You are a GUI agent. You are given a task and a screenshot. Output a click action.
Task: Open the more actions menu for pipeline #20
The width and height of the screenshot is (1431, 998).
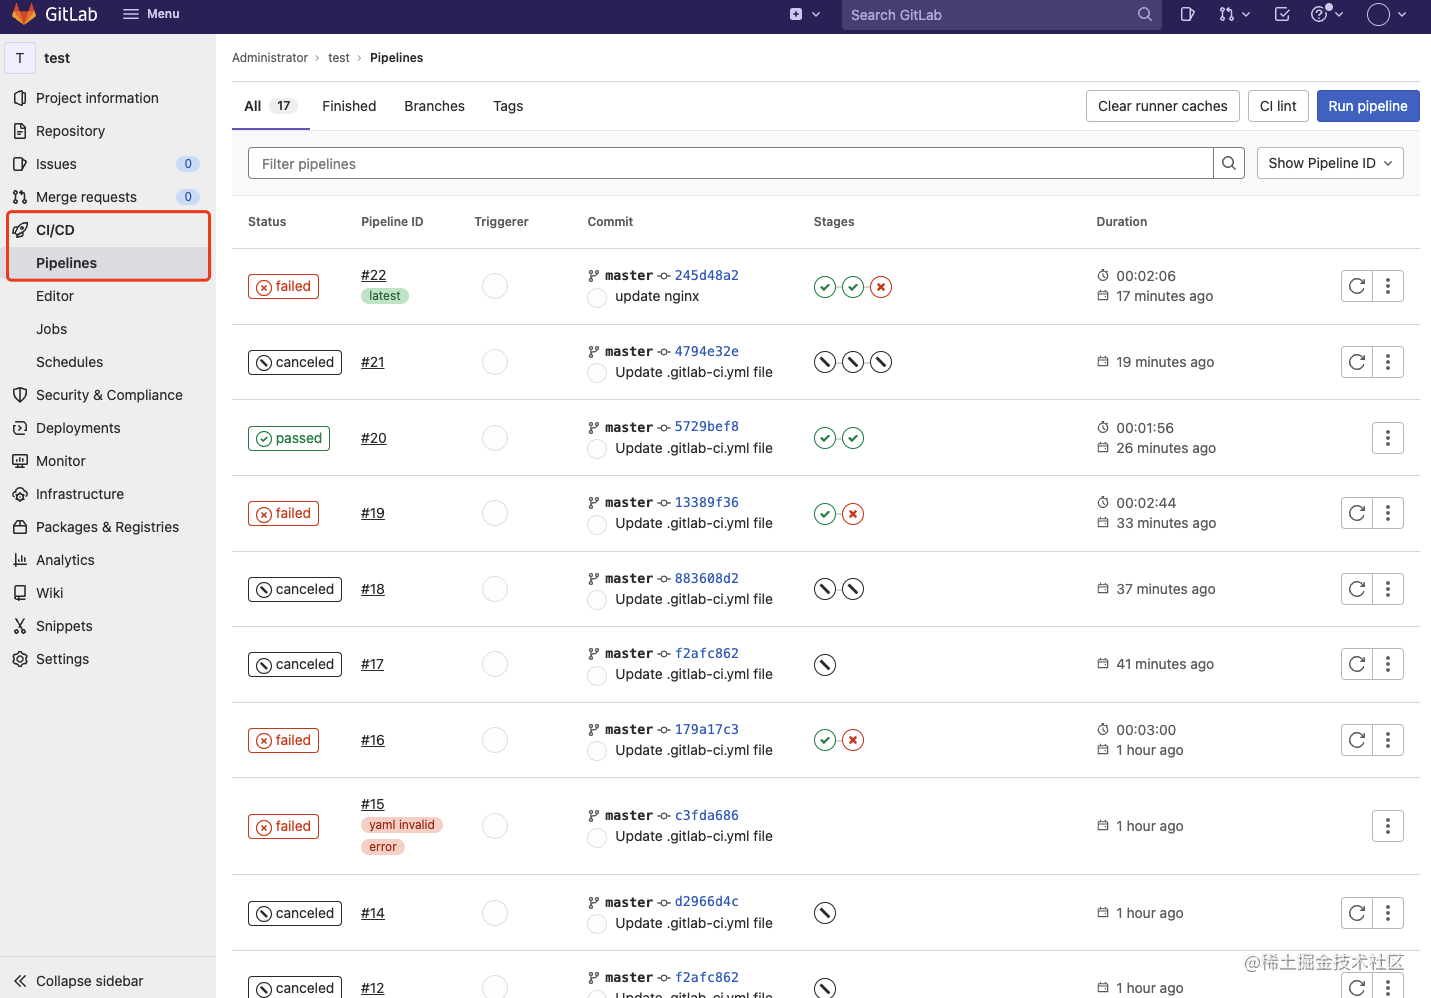1388,438
